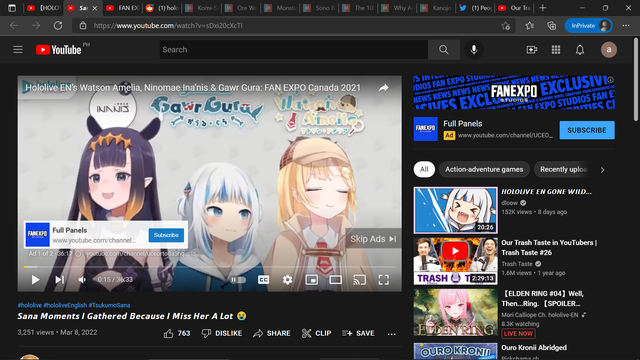This screenshot has width=640, height=360.
Task: Click the FANEXPO sidebar ad banner
Action: click(x=514, y=92)
